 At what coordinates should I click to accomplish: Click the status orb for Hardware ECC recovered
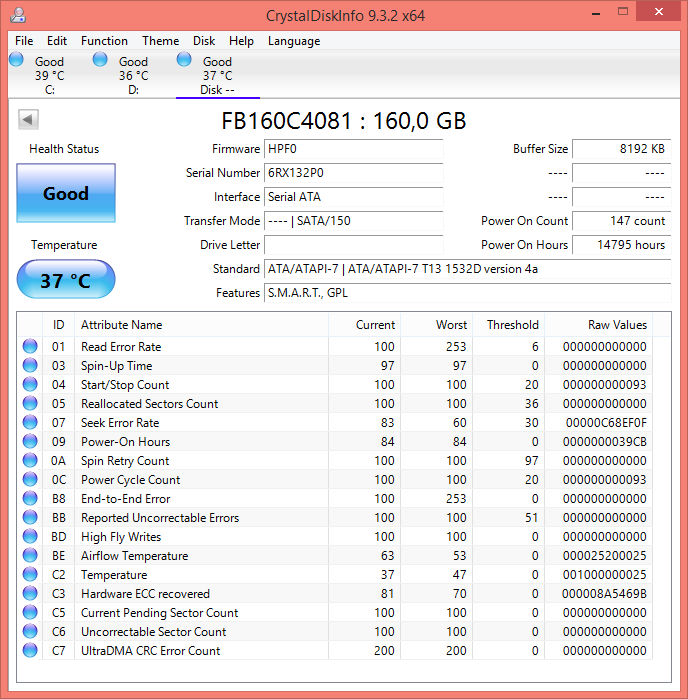click(30, 593)
